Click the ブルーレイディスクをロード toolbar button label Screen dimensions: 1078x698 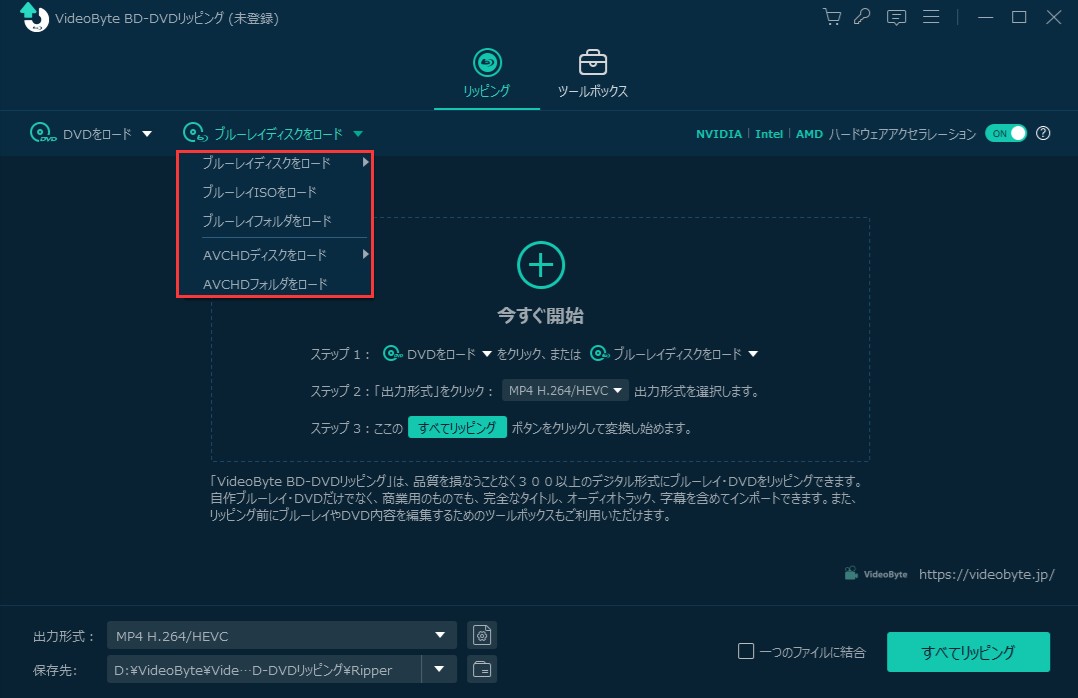278,134
